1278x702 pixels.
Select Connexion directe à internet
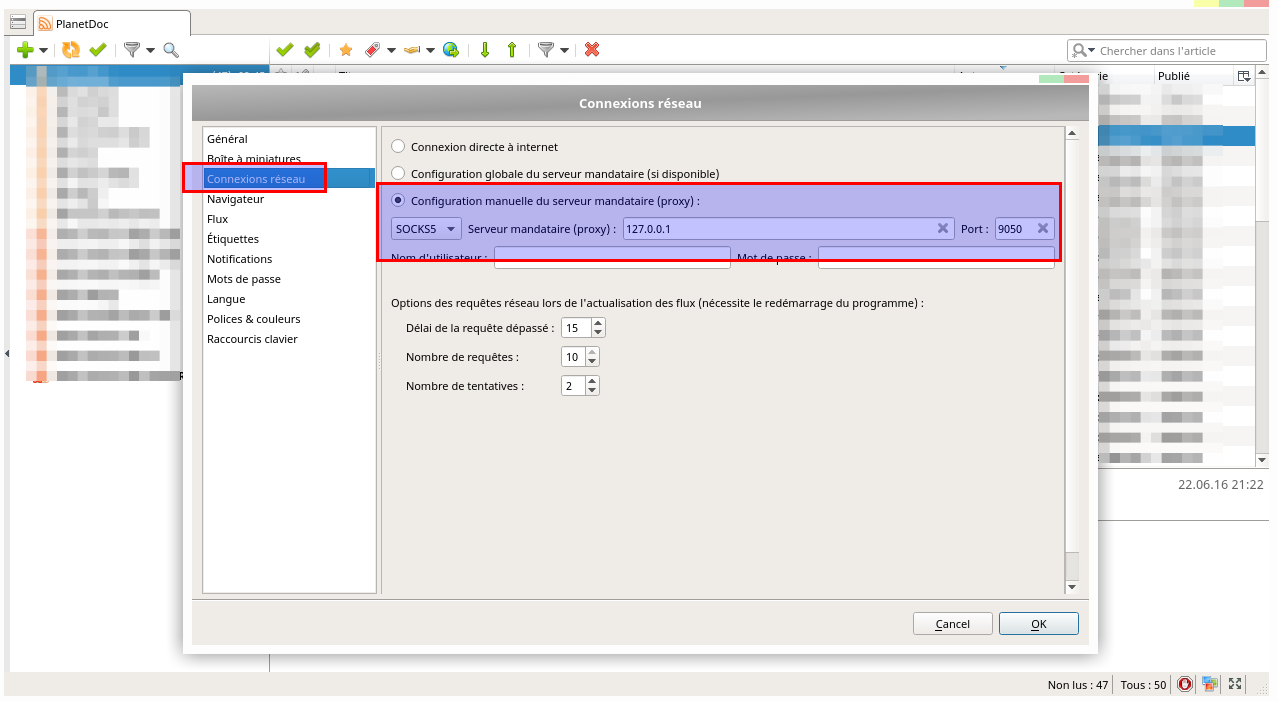(x=398, y=146)
